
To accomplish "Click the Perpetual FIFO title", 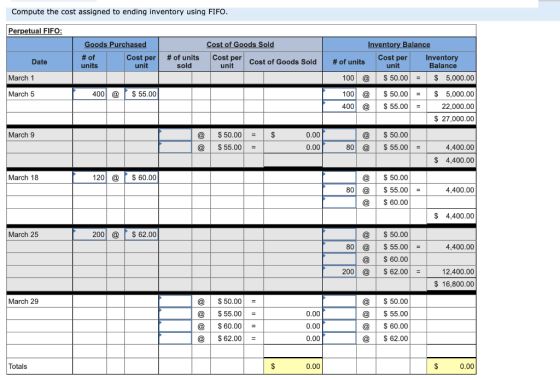I will pyautogui.click(x=35, y=31).
